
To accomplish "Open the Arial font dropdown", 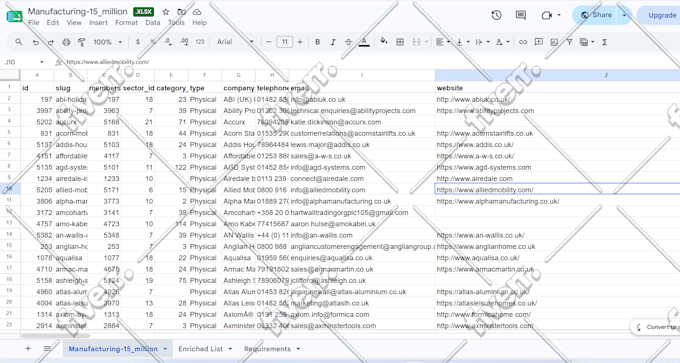I will tap(235, 42).
